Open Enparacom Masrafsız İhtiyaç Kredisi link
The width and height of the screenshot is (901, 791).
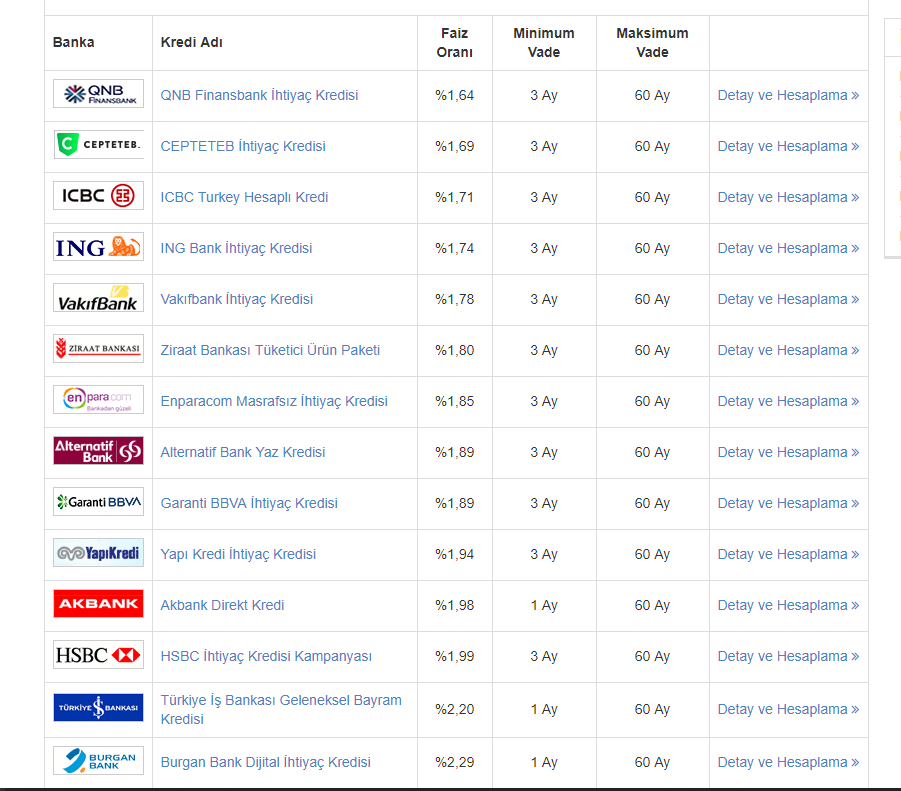274,401
